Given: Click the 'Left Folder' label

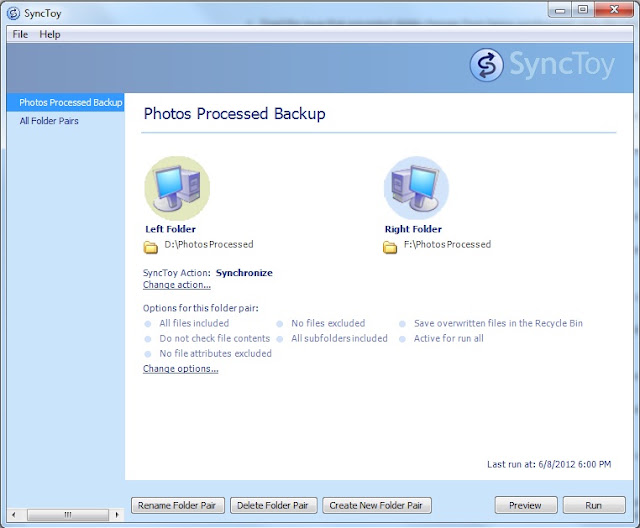Looking at the screenshot, I should pyautogui.click(x=170, y=229).
